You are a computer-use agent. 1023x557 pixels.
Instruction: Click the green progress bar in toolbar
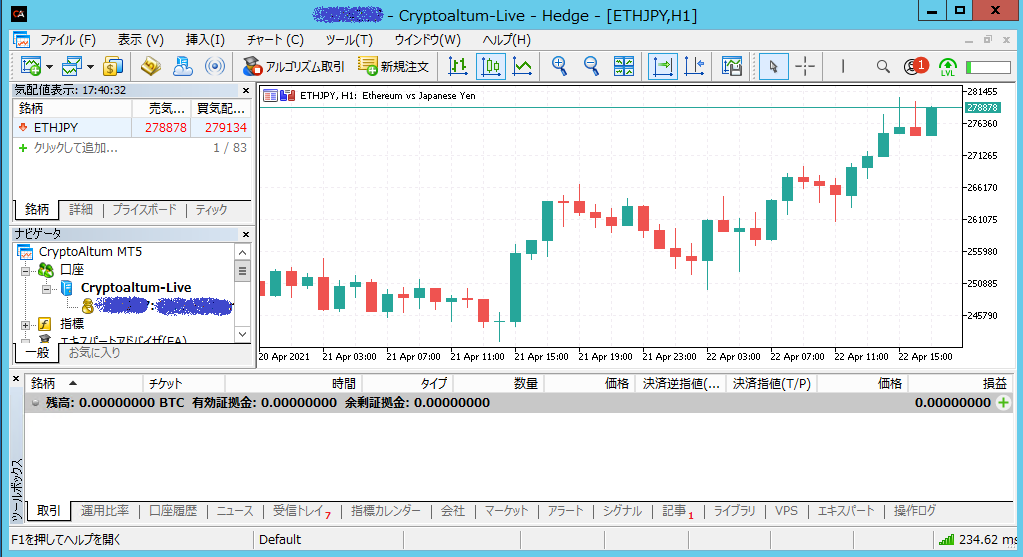(988, 67)
